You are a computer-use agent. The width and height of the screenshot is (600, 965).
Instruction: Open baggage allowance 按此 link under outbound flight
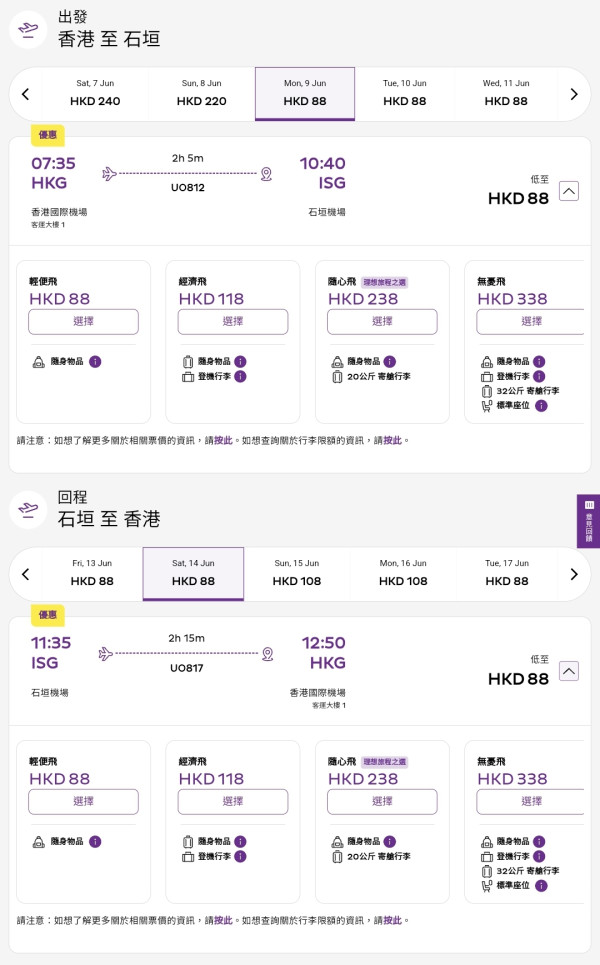click(x=392, y=441)
